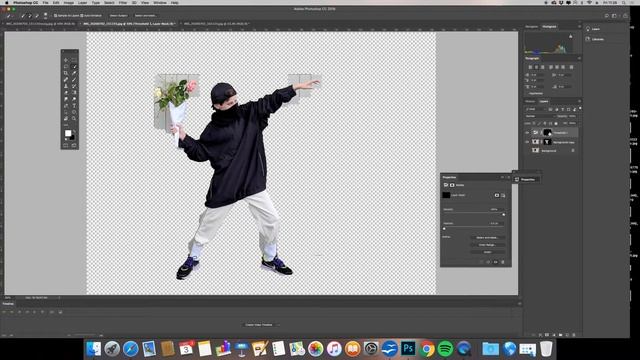Click the histogram cached data warning icon
640x360 pixels.
(x=571, y=36)
